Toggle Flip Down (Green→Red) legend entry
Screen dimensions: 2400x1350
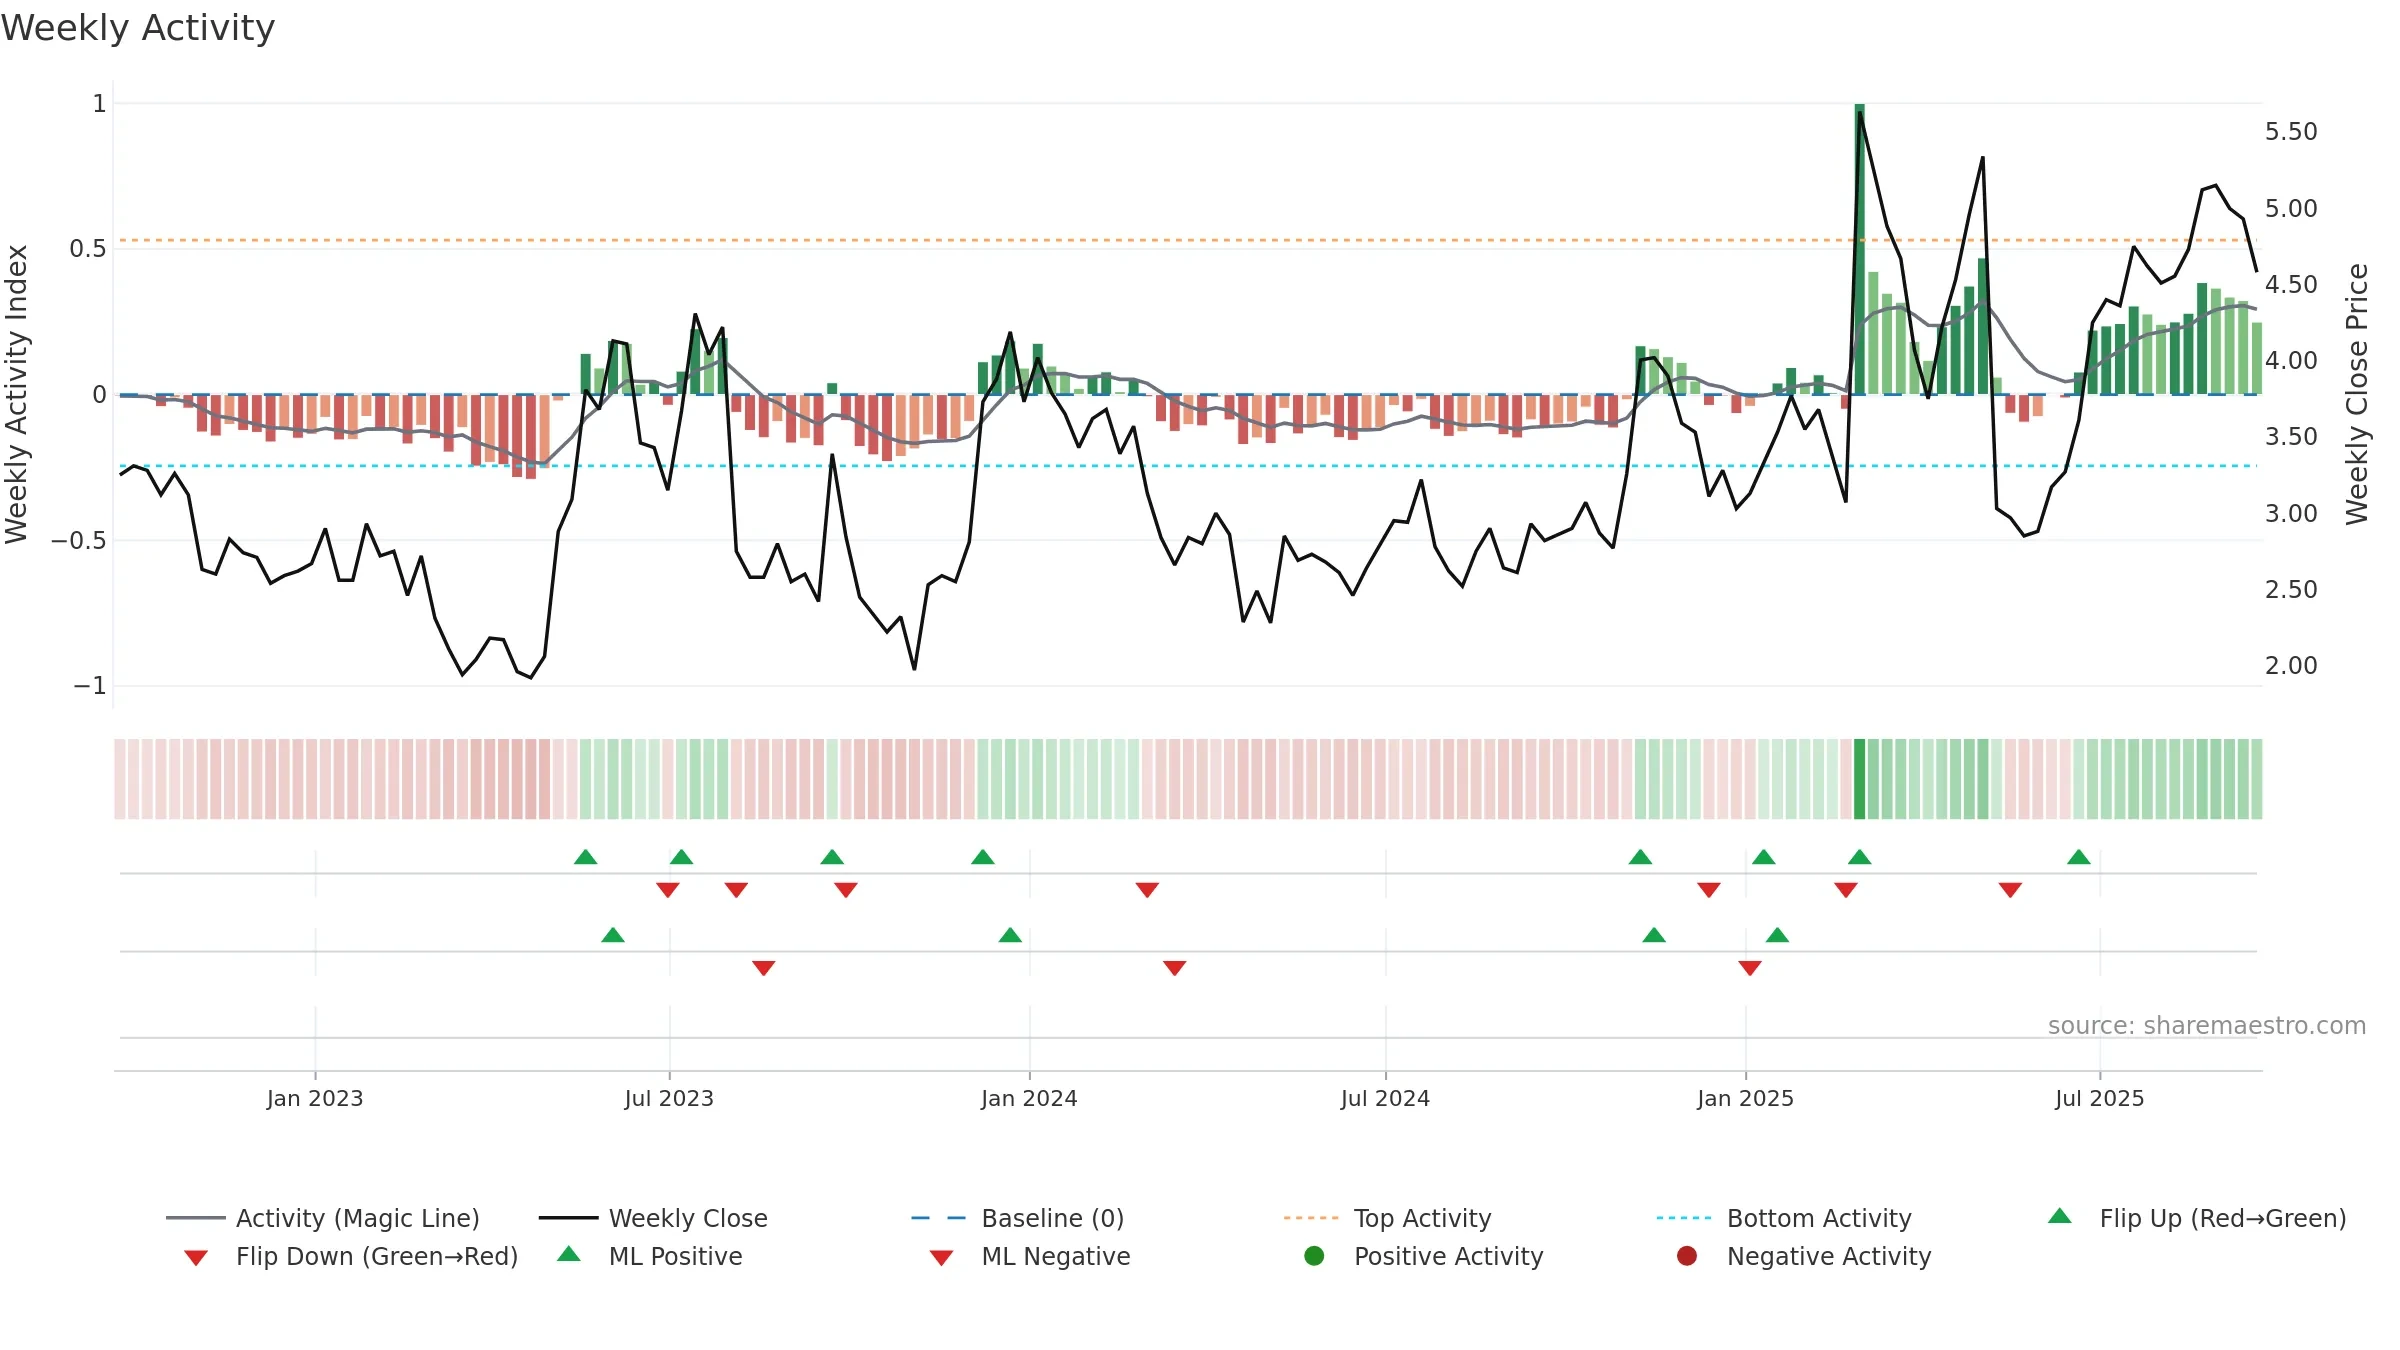tap(350, 1256)
